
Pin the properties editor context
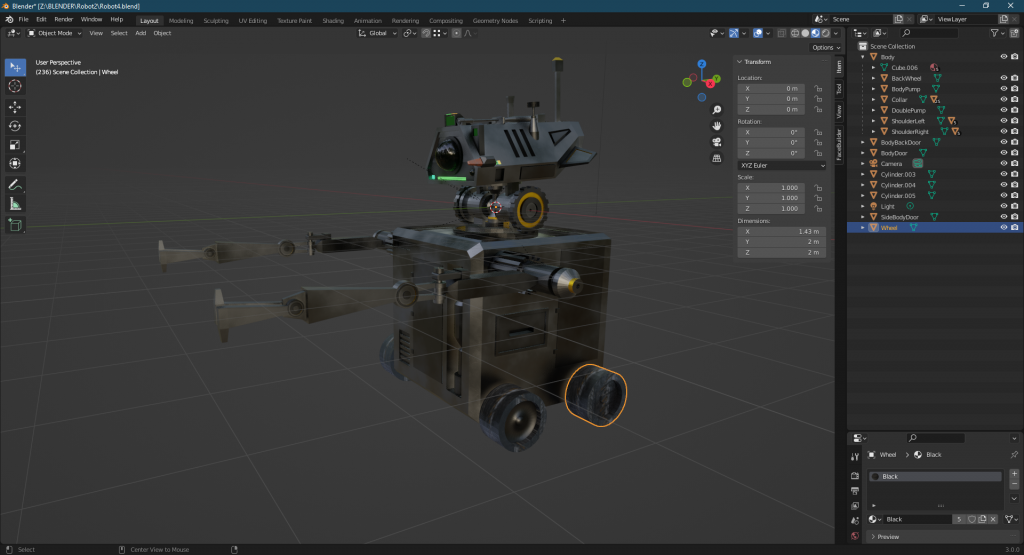[1014, 454]
